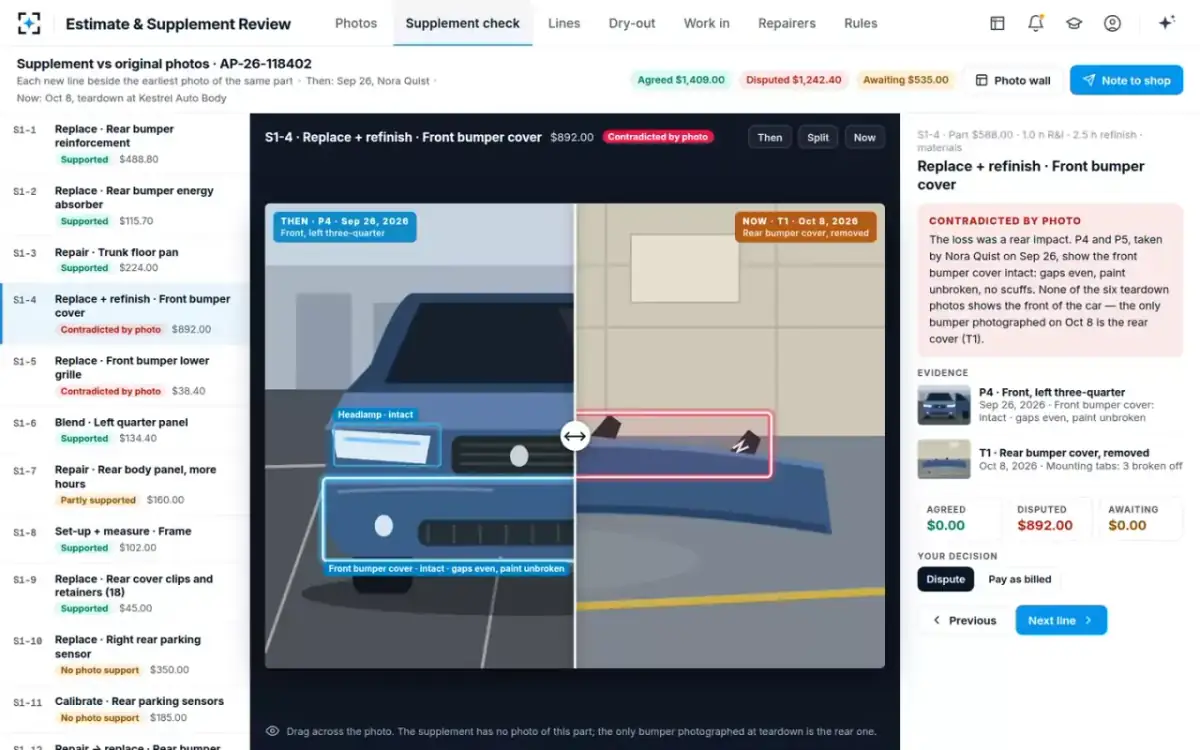The width and height of the screenshot is (1200, 750).
Task: Open the Photo wall
Action: point(1012,80)
